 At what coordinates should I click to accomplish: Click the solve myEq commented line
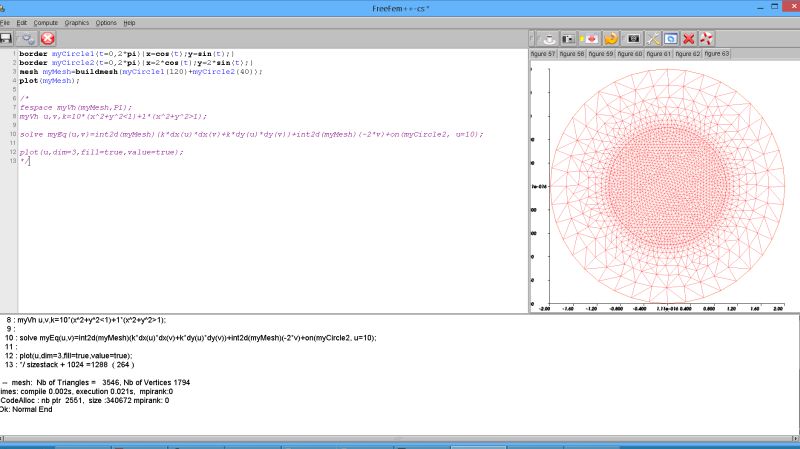(x=251, y=135)
